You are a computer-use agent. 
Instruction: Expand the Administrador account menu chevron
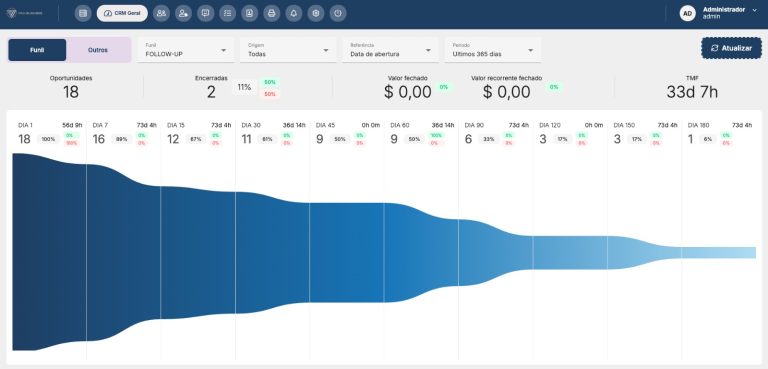point(754,10)
